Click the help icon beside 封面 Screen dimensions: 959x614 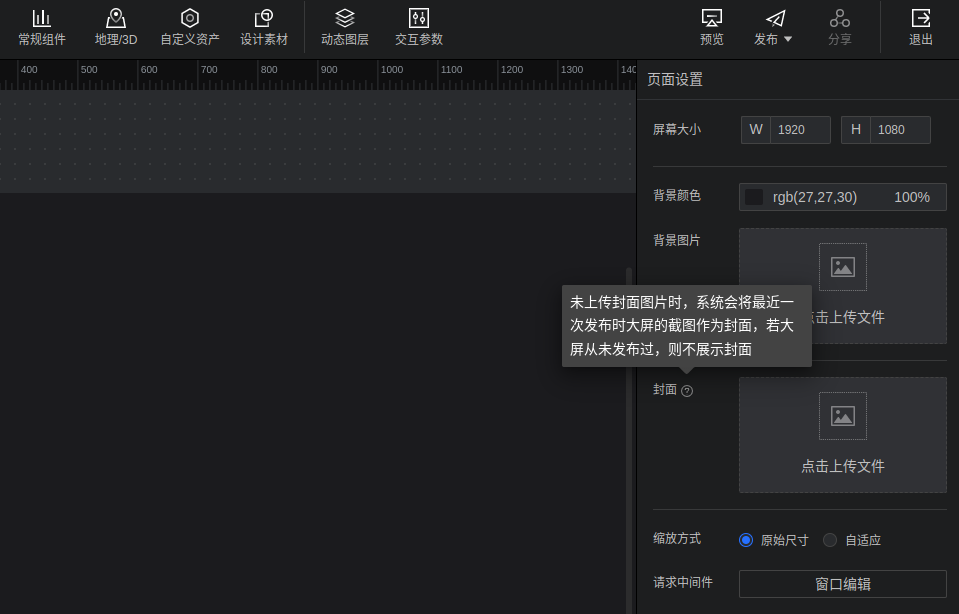point(687,391)
